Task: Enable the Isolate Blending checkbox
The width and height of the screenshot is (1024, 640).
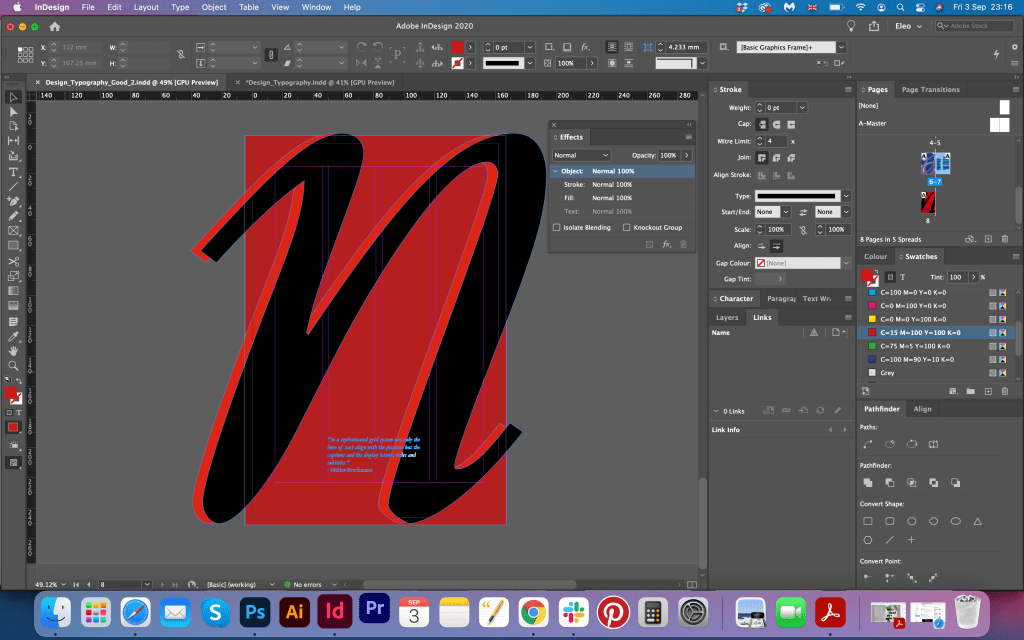Action: pos(557,227)
